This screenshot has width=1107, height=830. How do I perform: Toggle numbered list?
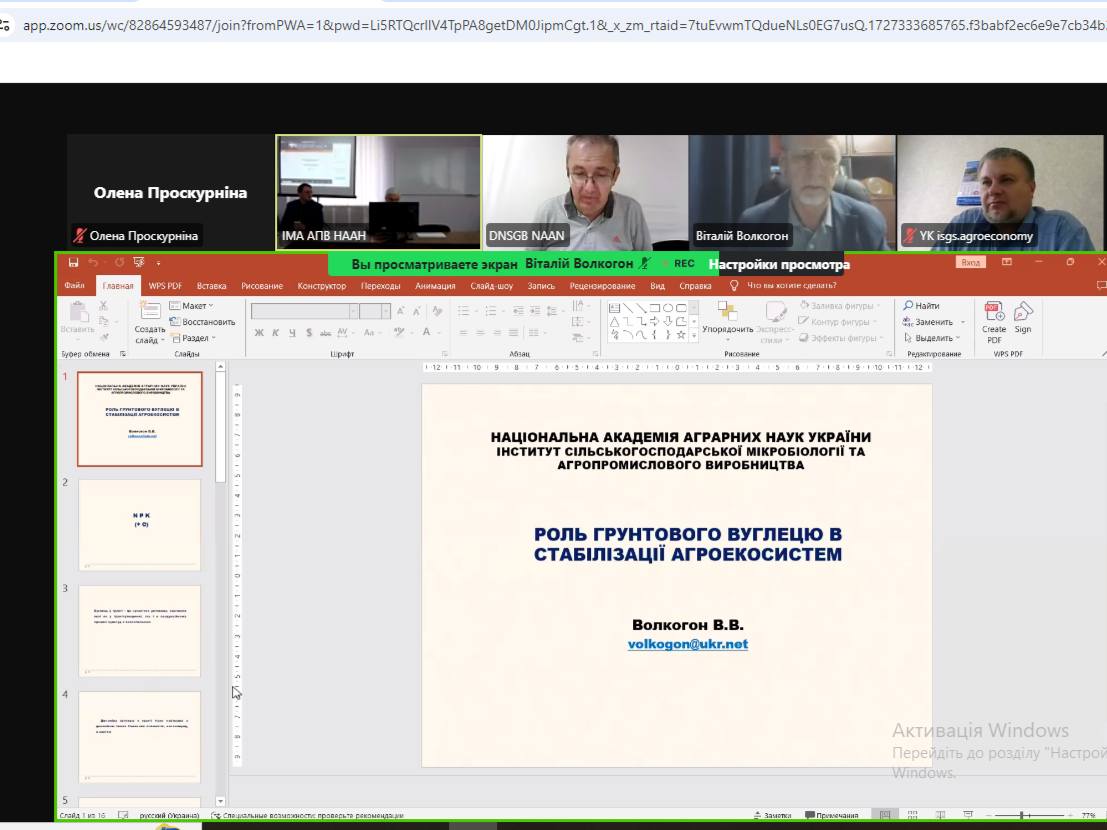[493, 311]
